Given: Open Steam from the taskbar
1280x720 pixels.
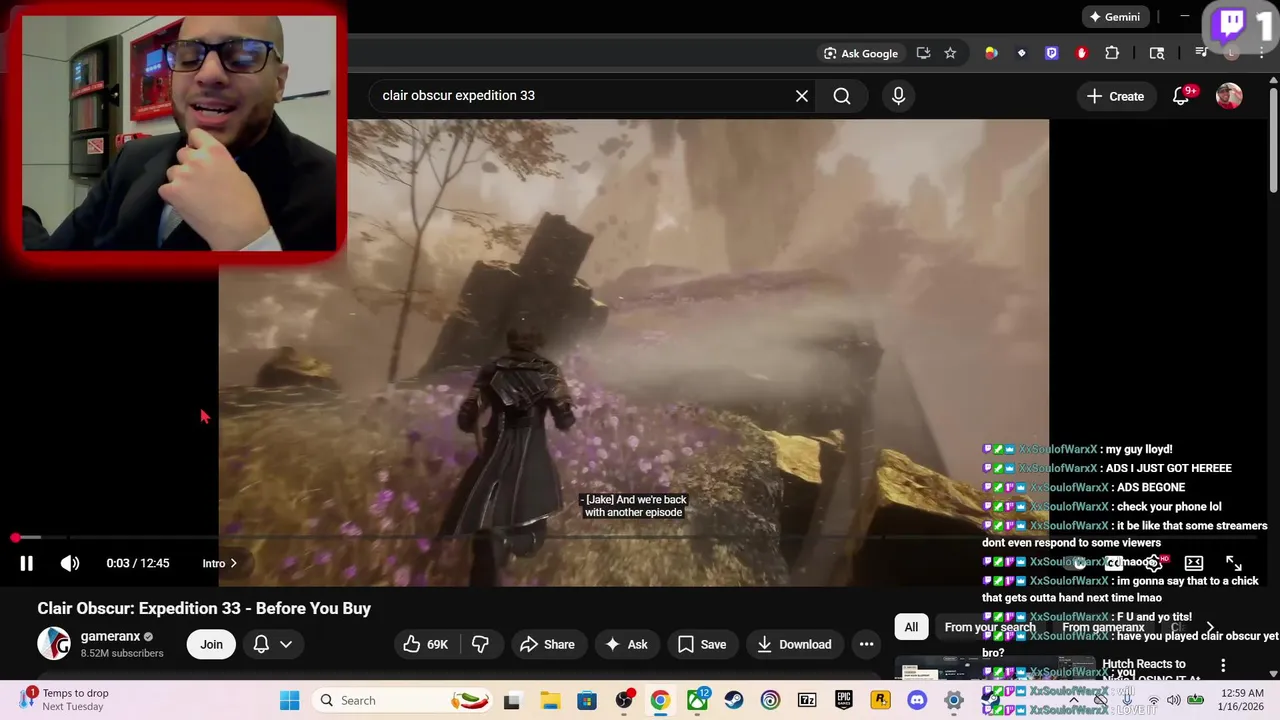Looking at the screenshot, I should 733,700.
